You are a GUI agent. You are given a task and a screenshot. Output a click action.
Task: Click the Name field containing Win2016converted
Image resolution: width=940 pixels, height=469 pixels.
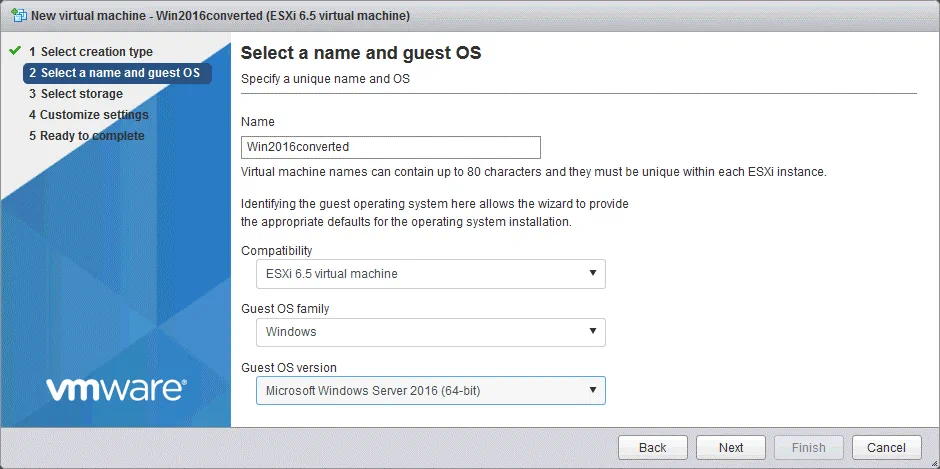tap(390, 147)
